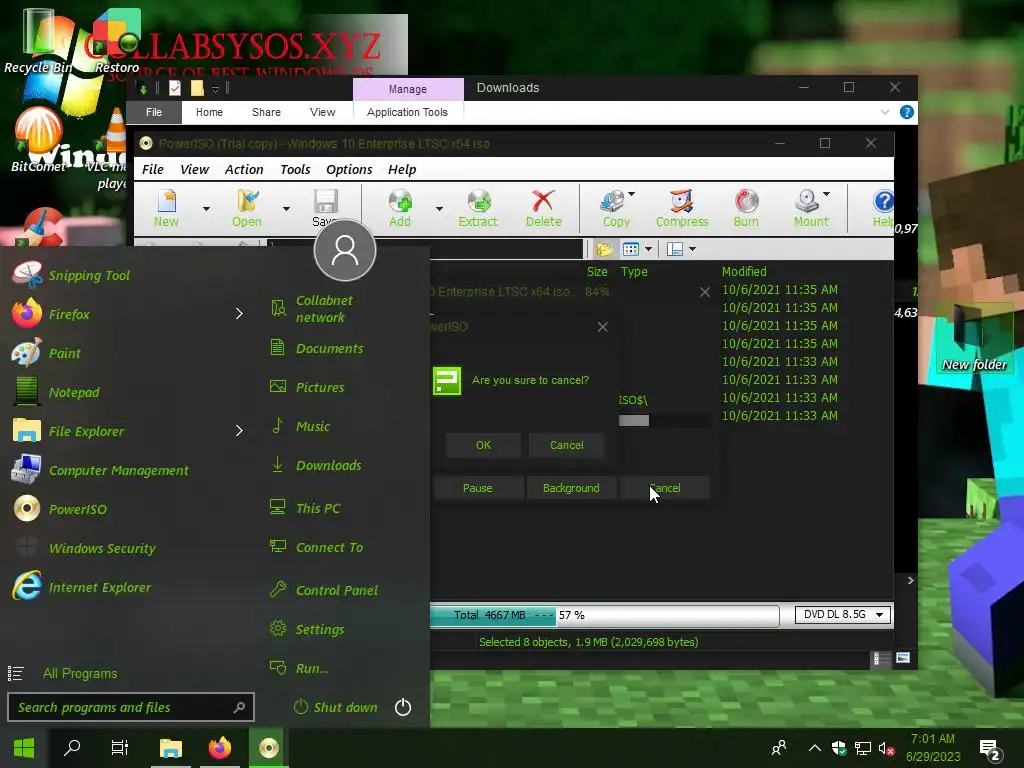This screenshot has height=768, width=1024.
Task: Open the PowerISO Options menu
Action: [349, 169]
